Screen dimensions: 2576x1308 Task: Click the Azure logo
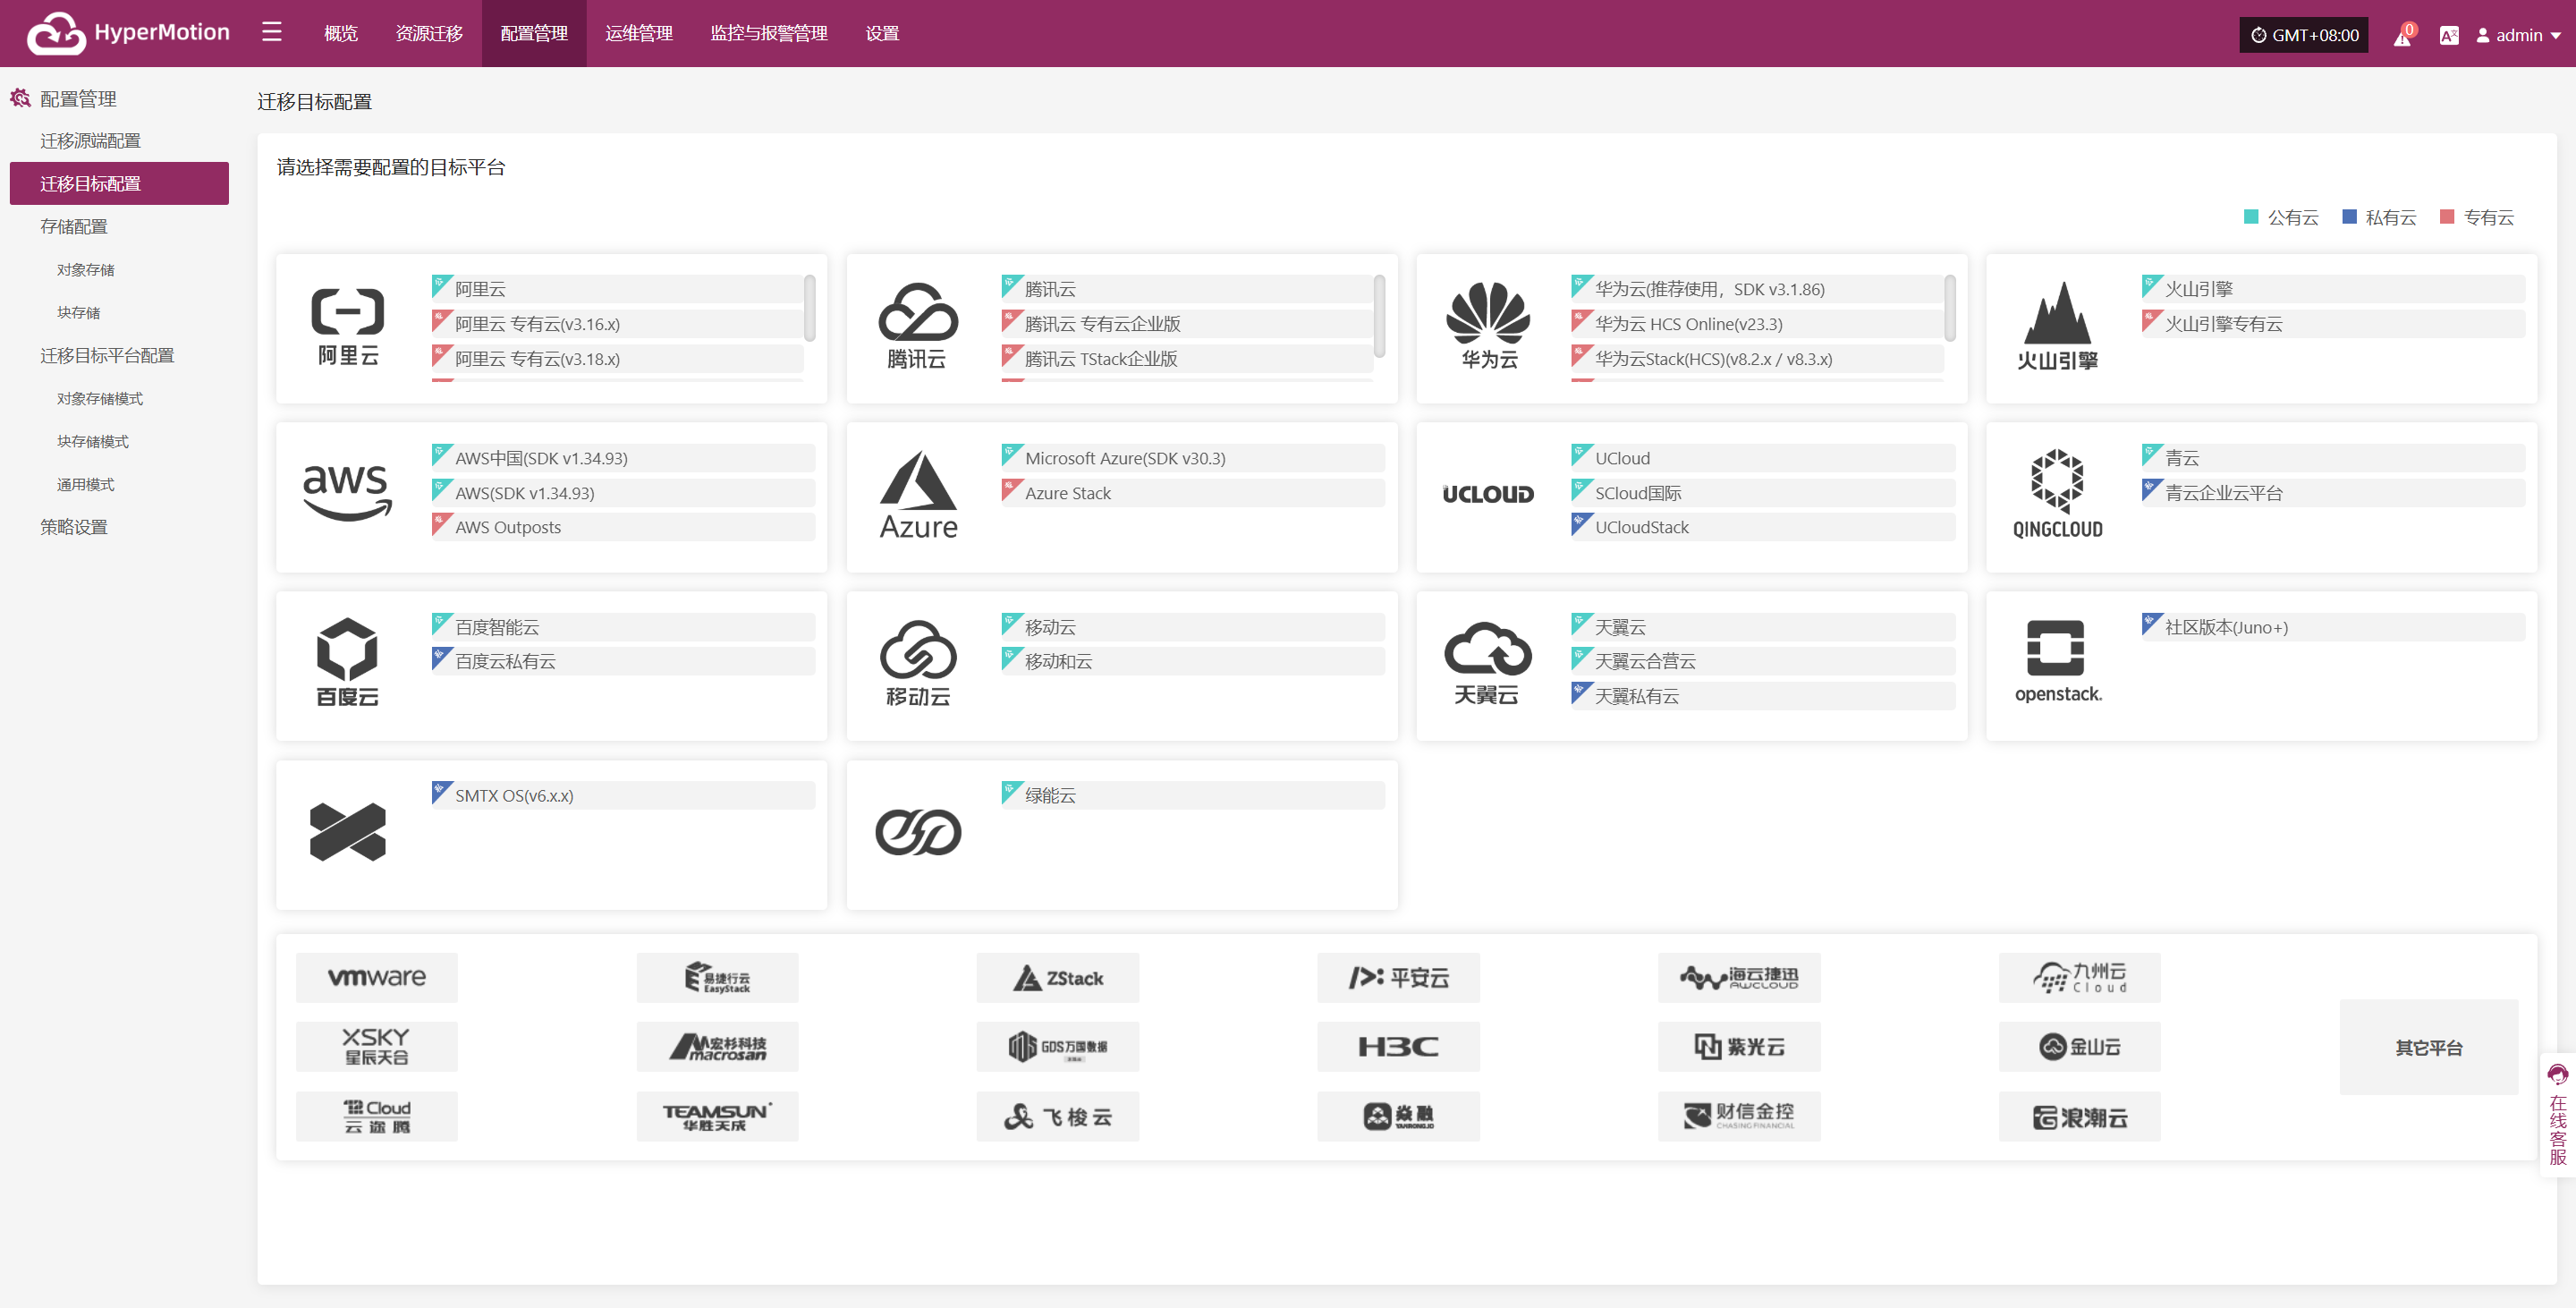click(918, 495)
